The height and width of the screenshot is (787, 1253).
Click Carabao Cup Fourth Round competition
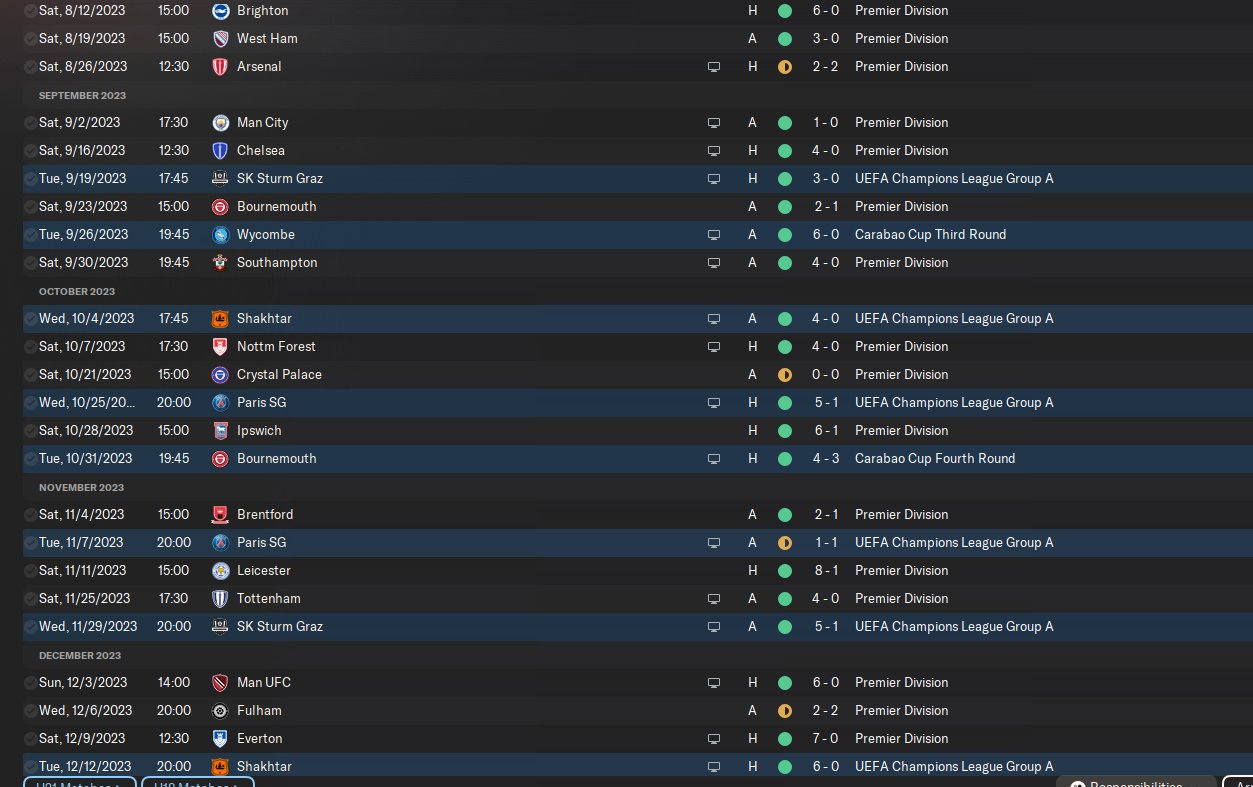[935, 459]
